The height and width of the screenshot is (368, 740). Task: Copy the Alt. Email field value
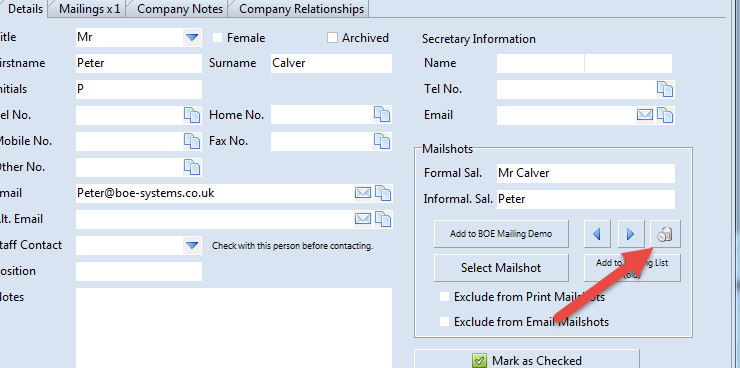(383, 219)
